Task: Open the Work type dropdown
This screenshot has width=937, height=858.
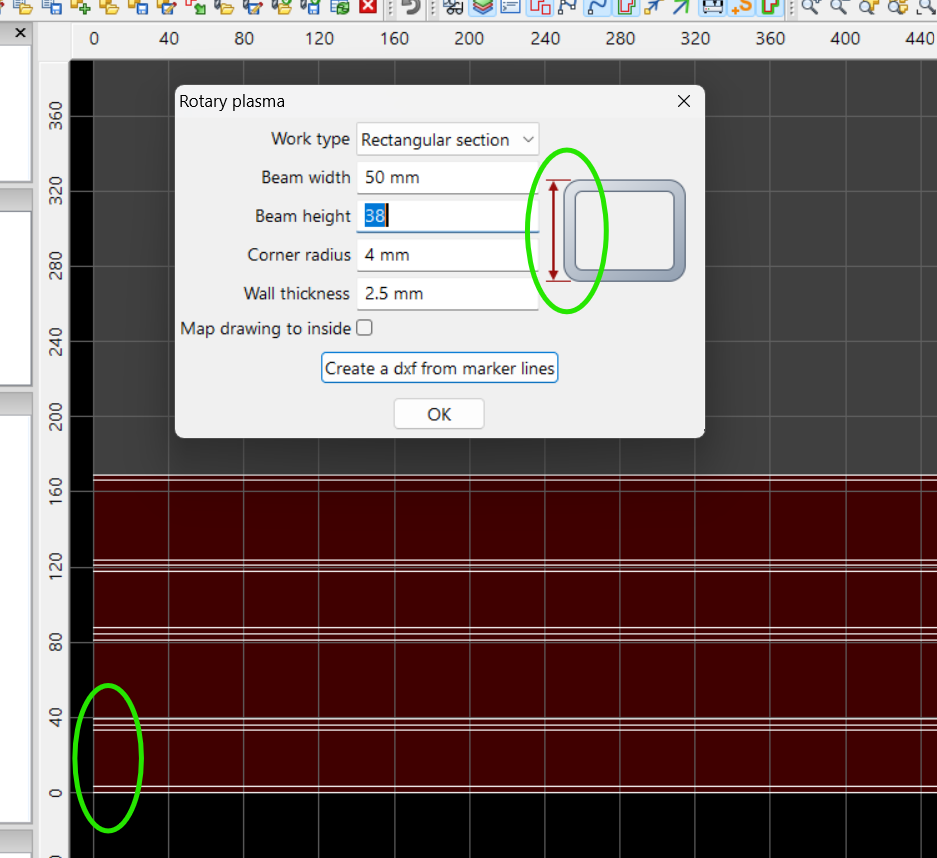Action: coord(447,140)
